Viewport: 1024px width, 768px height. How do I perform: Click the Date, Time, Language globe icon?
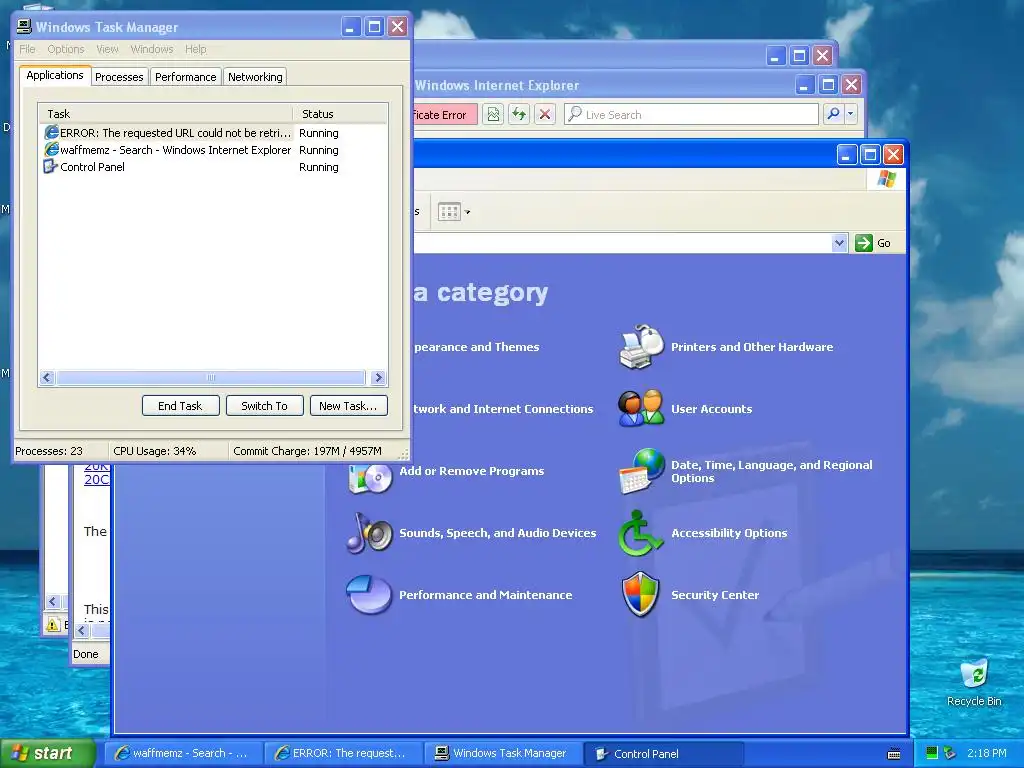click(641, 471)
